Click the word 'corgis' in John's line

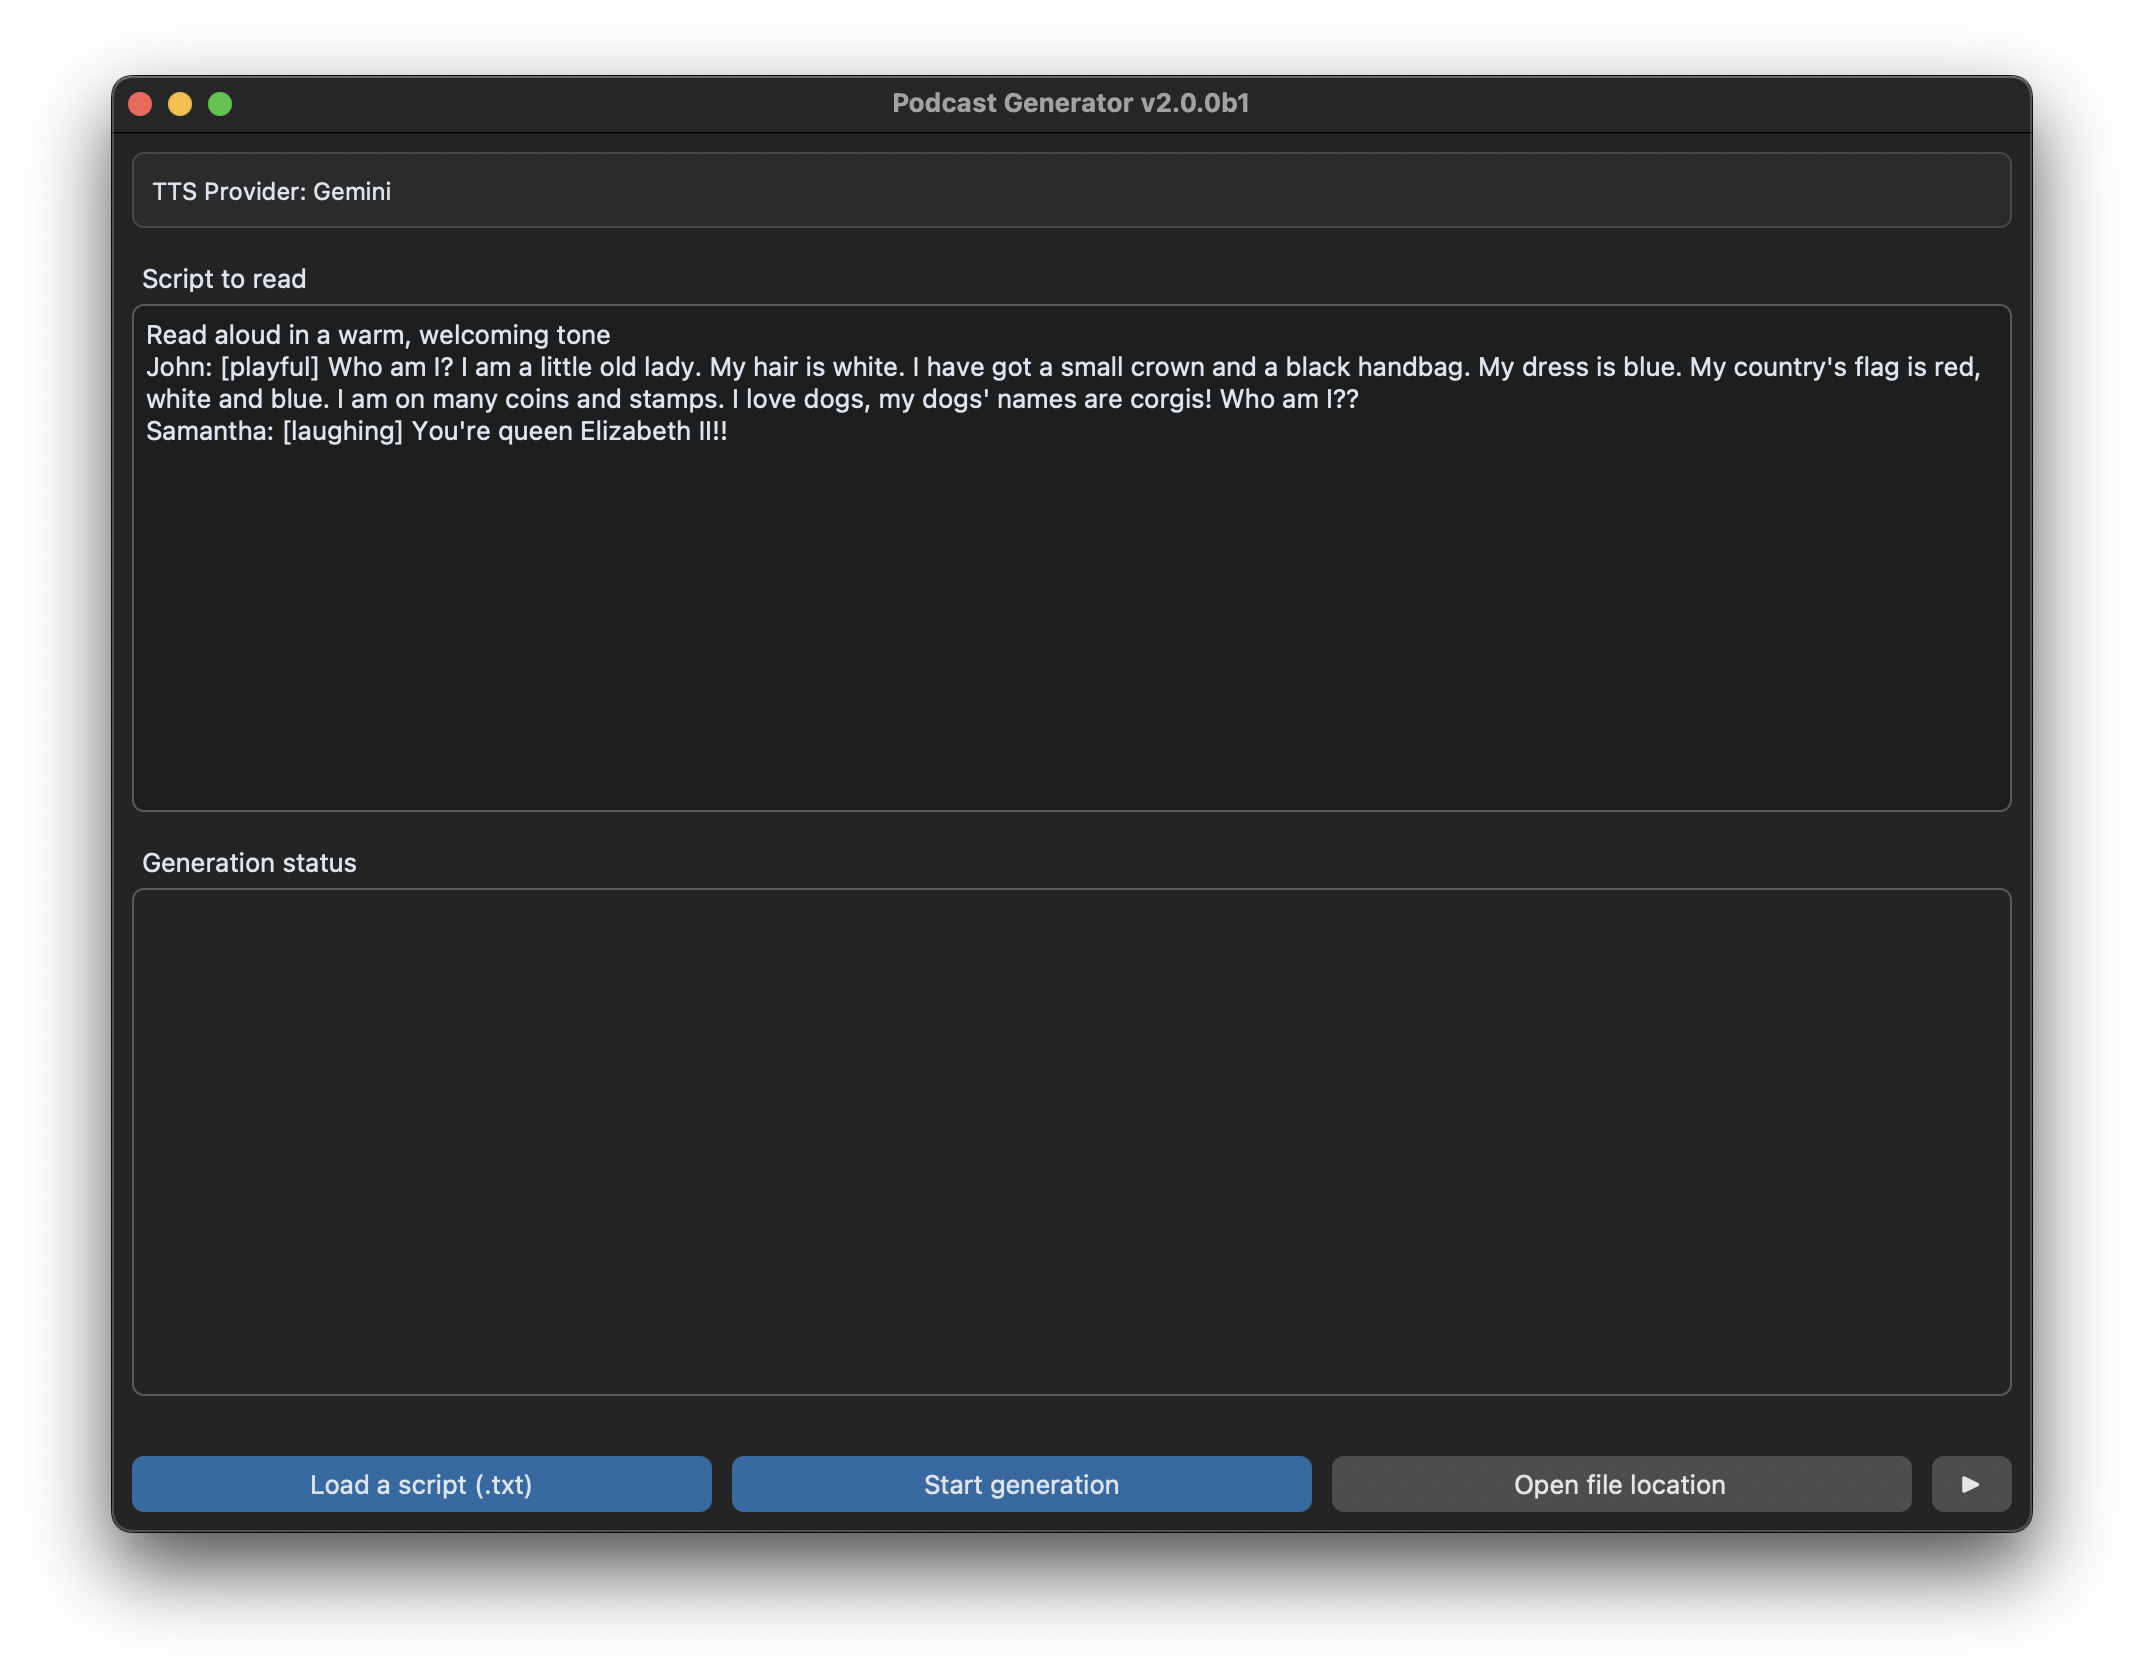point(1166,398)
